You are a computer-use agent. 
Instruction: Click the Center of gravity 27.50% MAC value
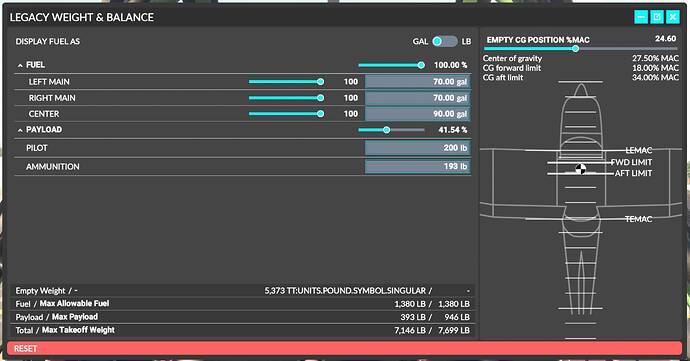(655, 58)
